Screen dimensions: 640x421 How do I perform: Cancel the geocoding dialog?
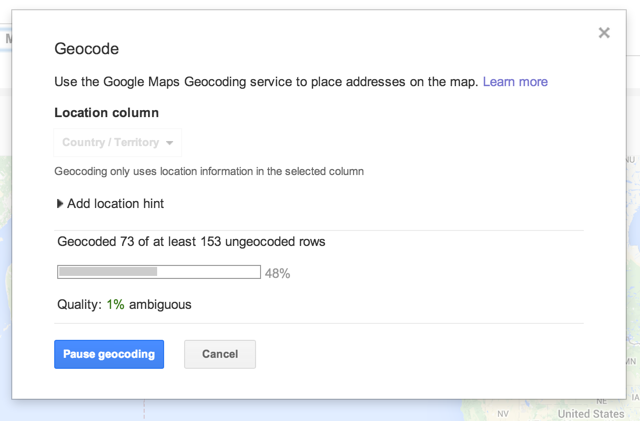click(220, 354)
